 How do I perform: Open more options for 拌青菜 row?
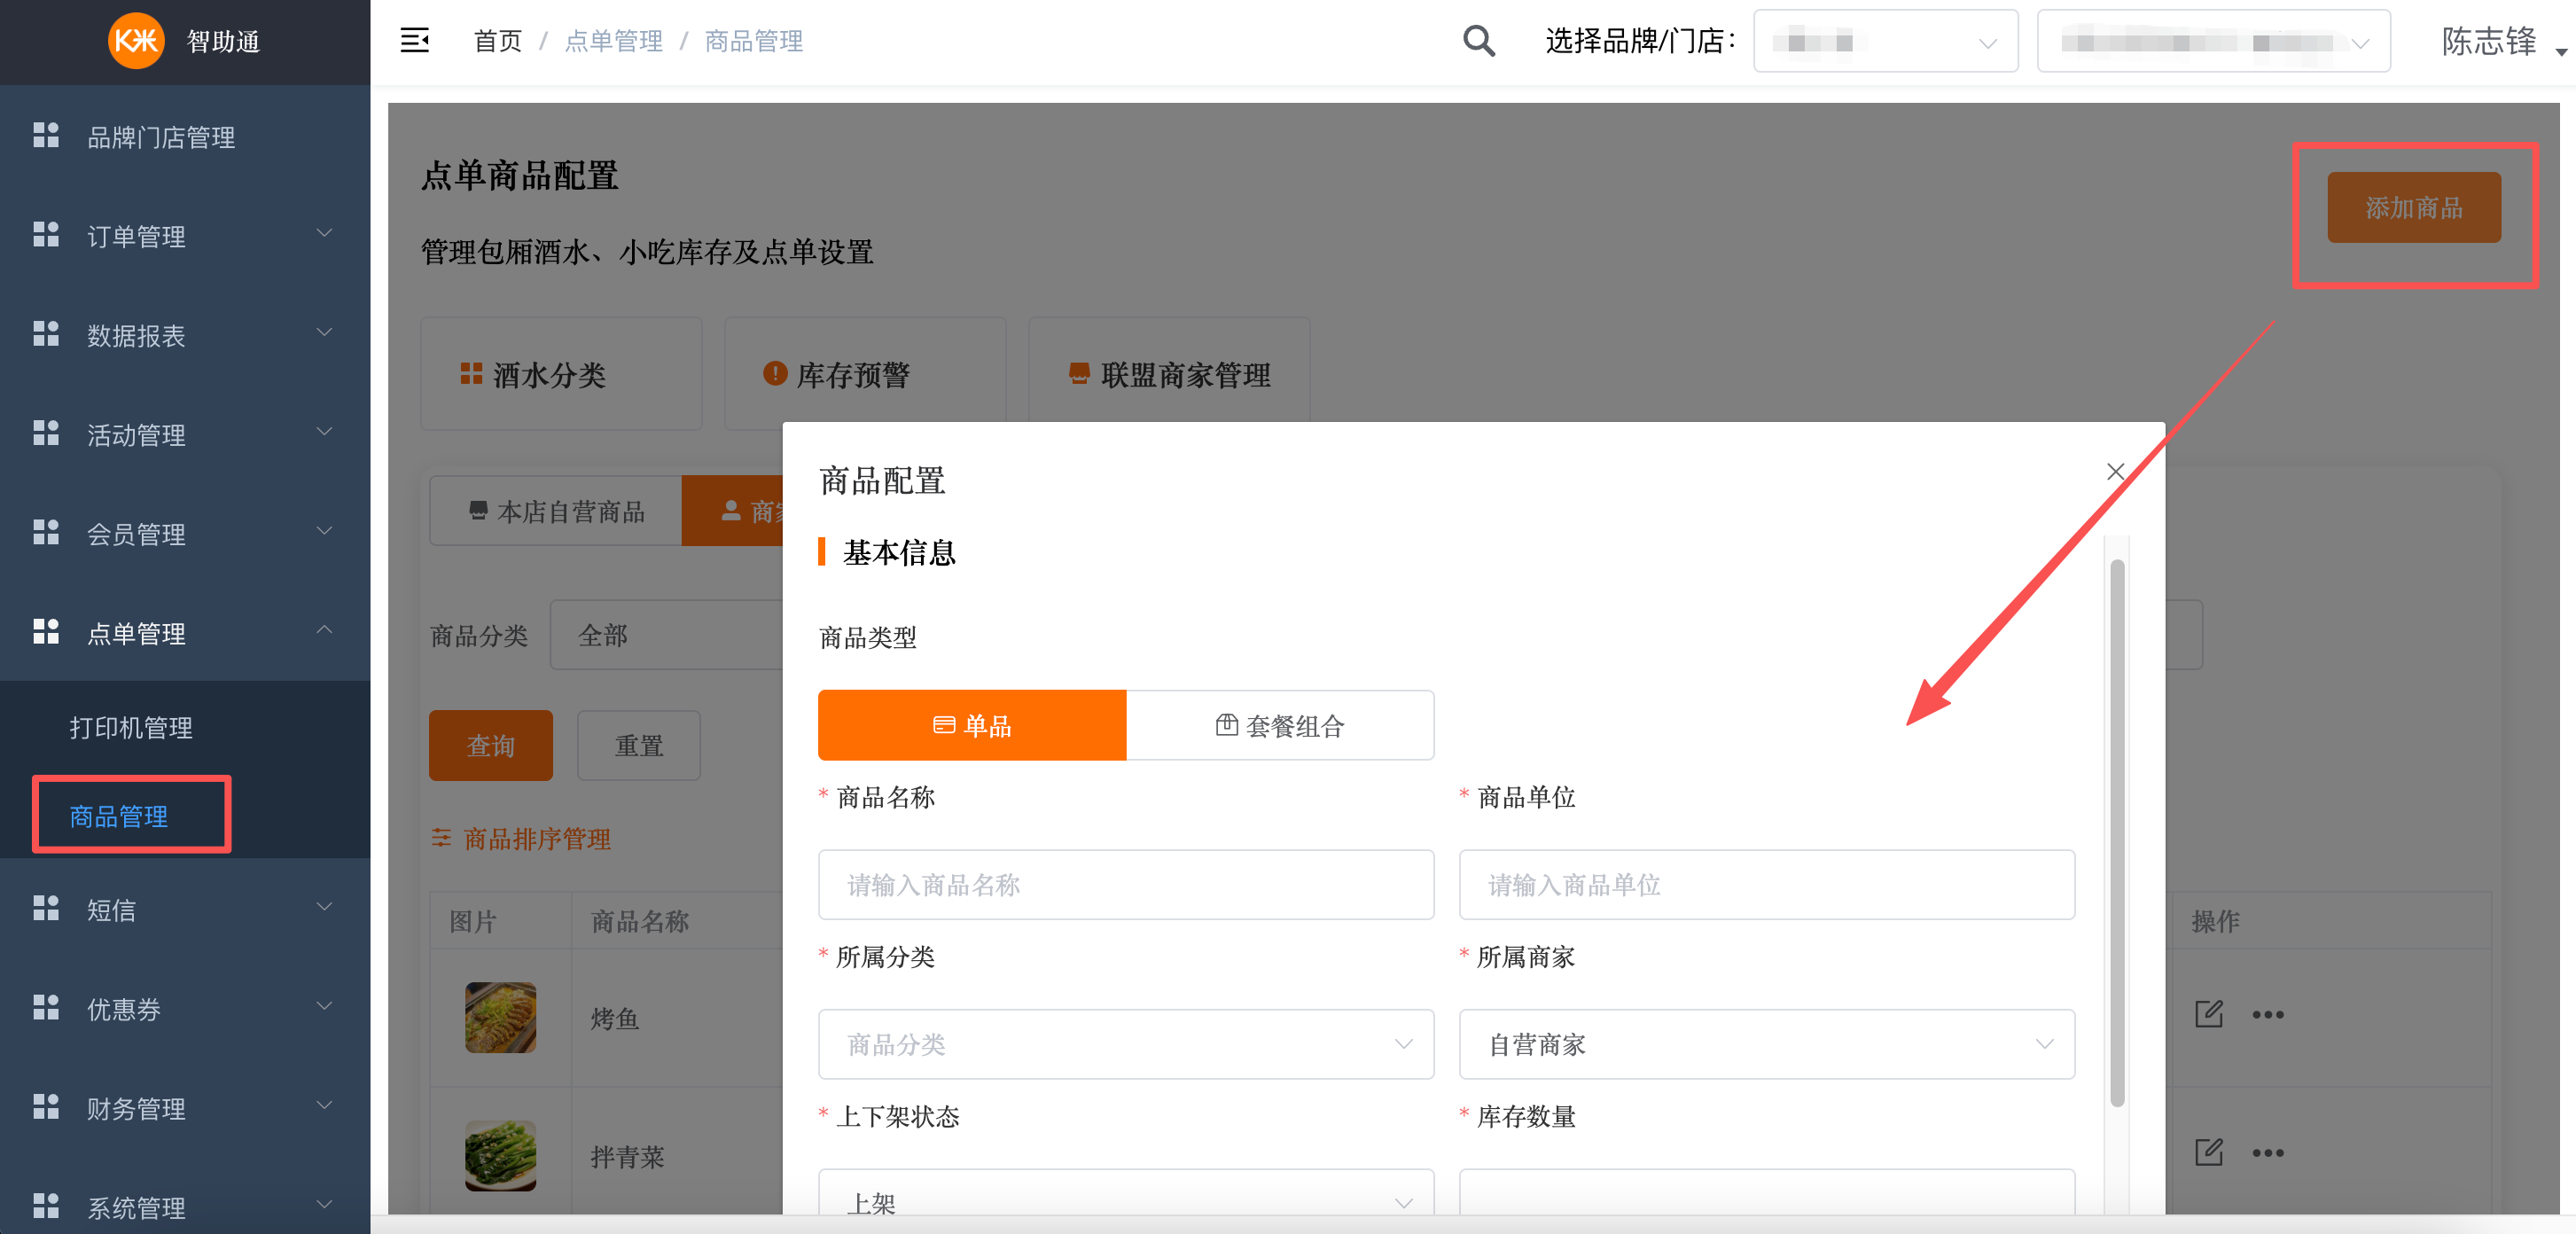pyautogui.click(x=2267, y=1153)
